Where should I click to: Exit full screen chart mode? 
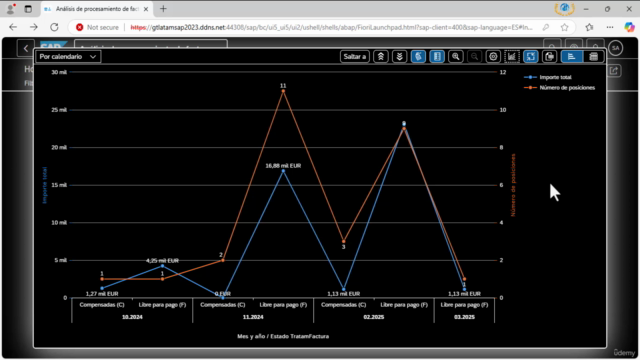[x=531, y=57]
